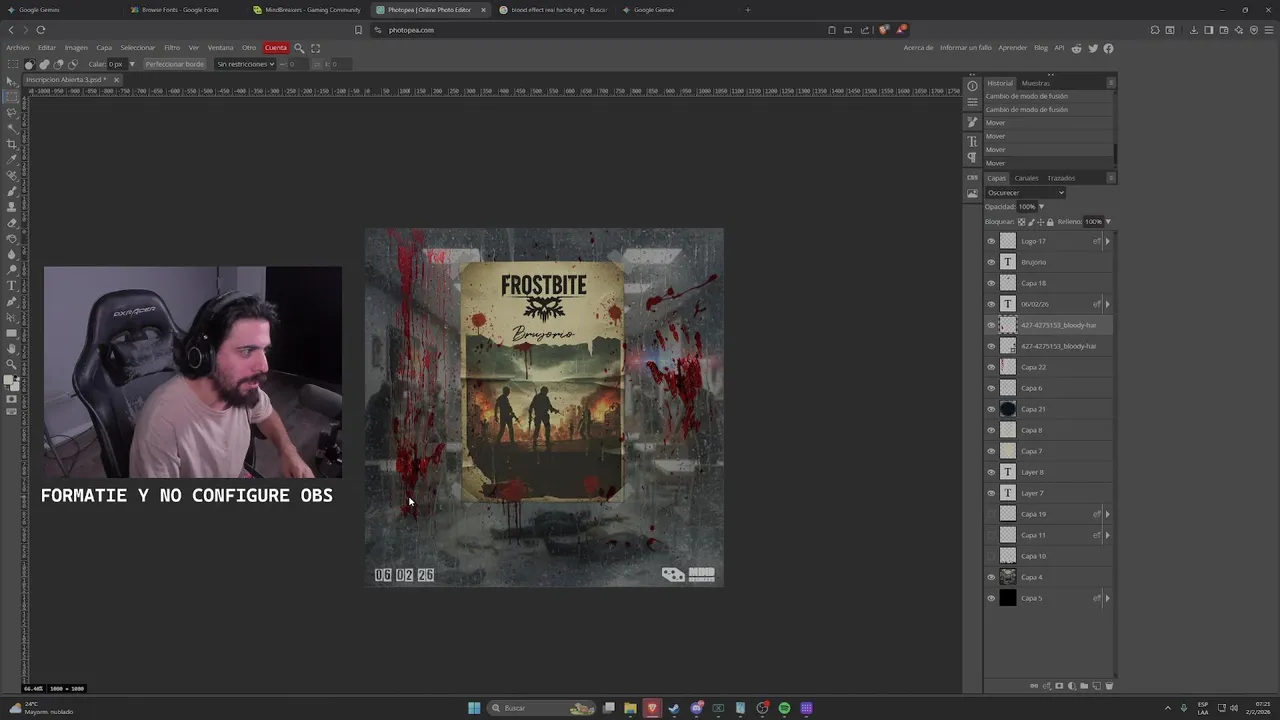1280x720 pixels.
Task: Select the Rectangular Marquee tool
Action: (12, 97)
